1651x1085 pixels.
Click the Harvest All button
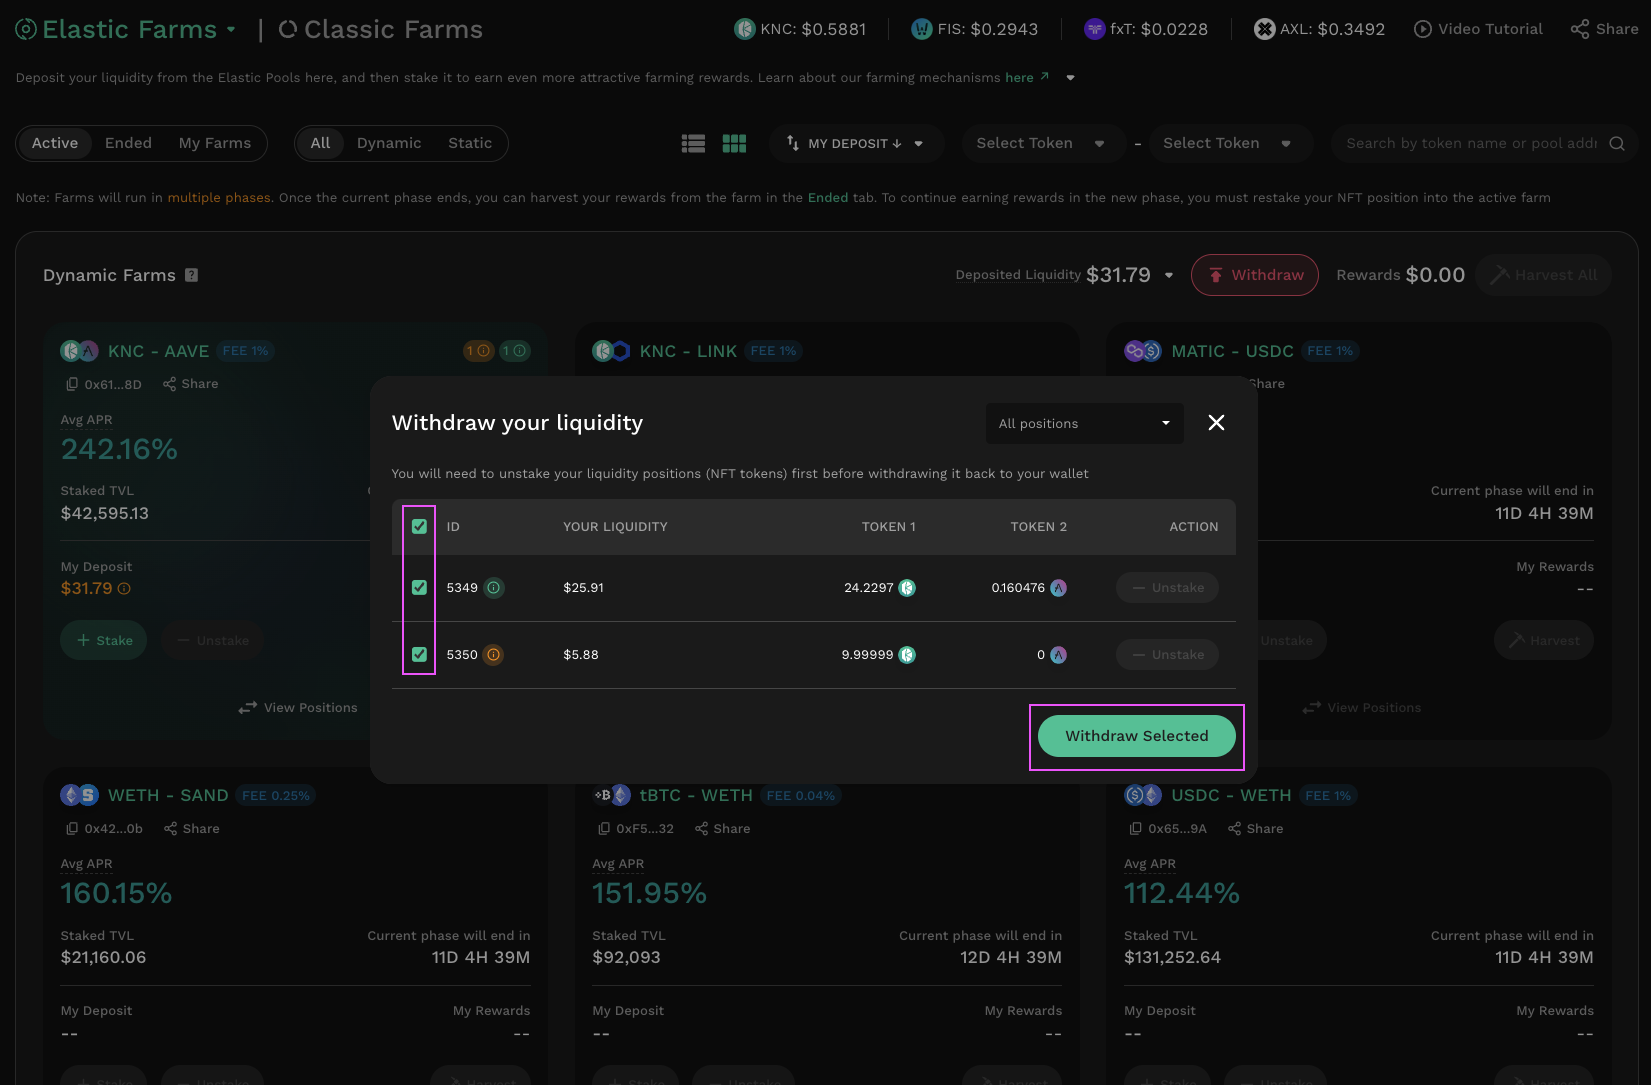coord(1543,275)
